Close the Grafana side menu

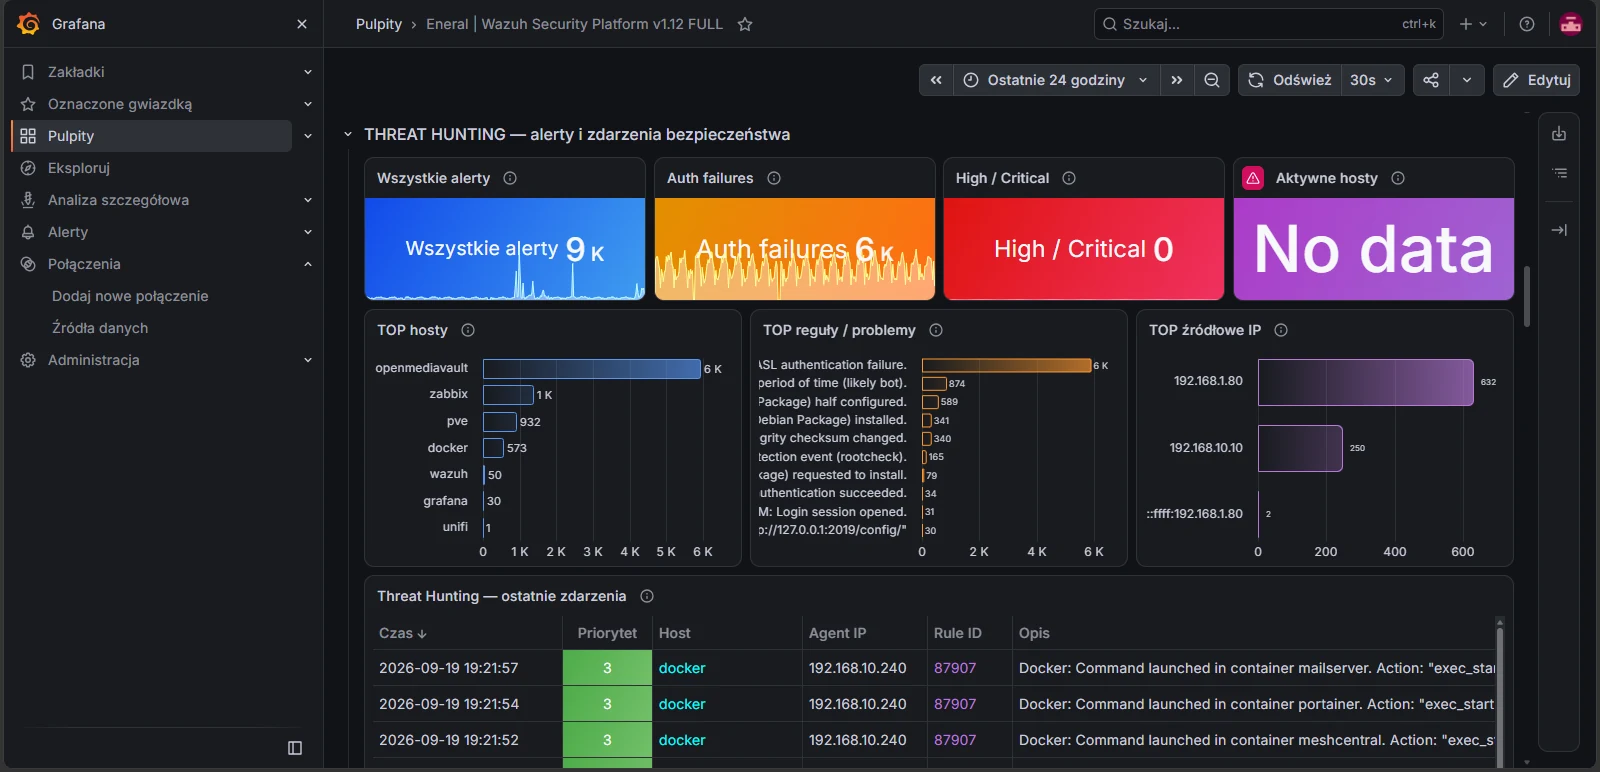(x=302, y=24)
